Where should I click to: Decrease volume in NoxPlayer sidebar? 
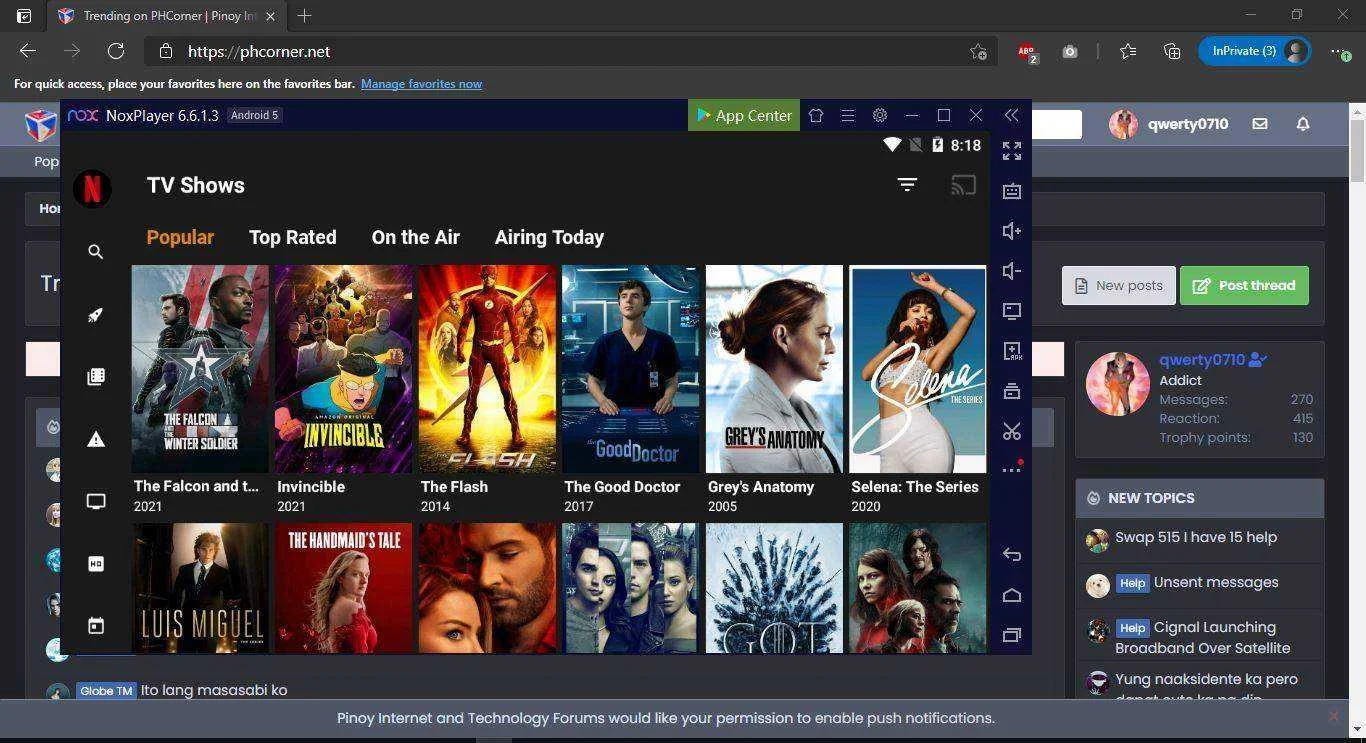point(1012,271)
